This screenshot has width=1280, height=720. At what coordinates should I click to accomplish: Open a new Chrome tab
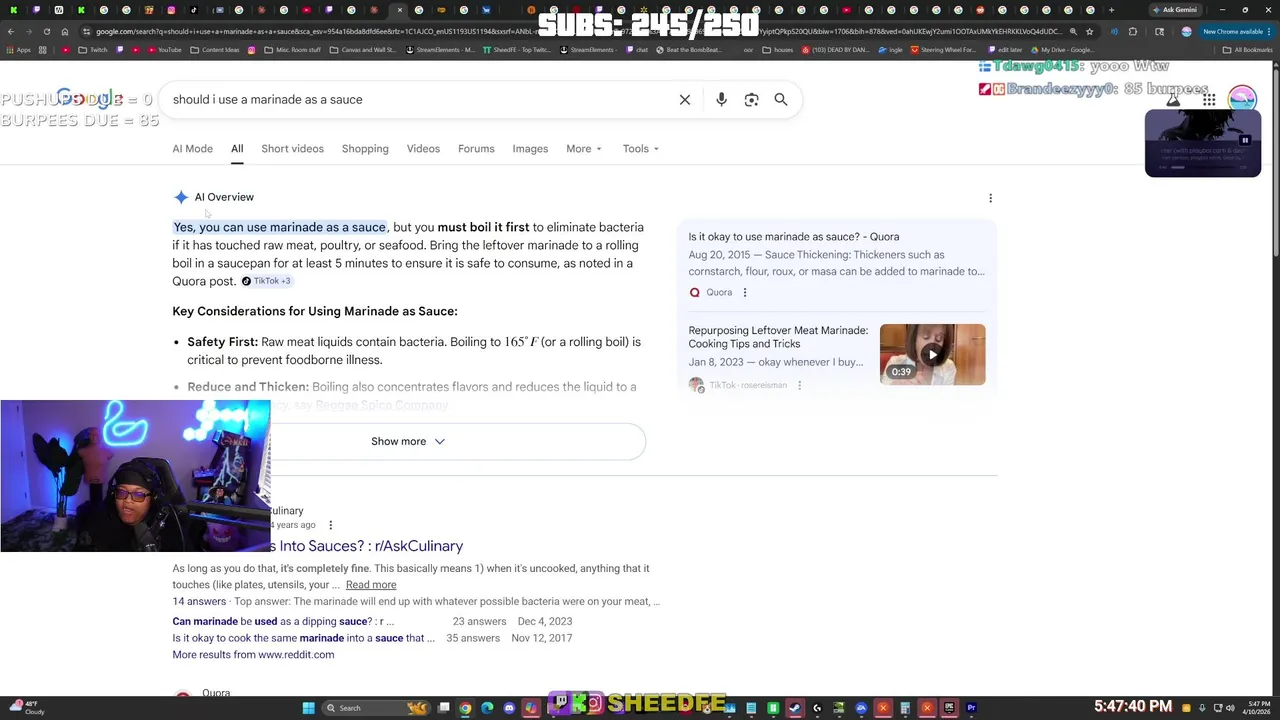(1111, 10)
